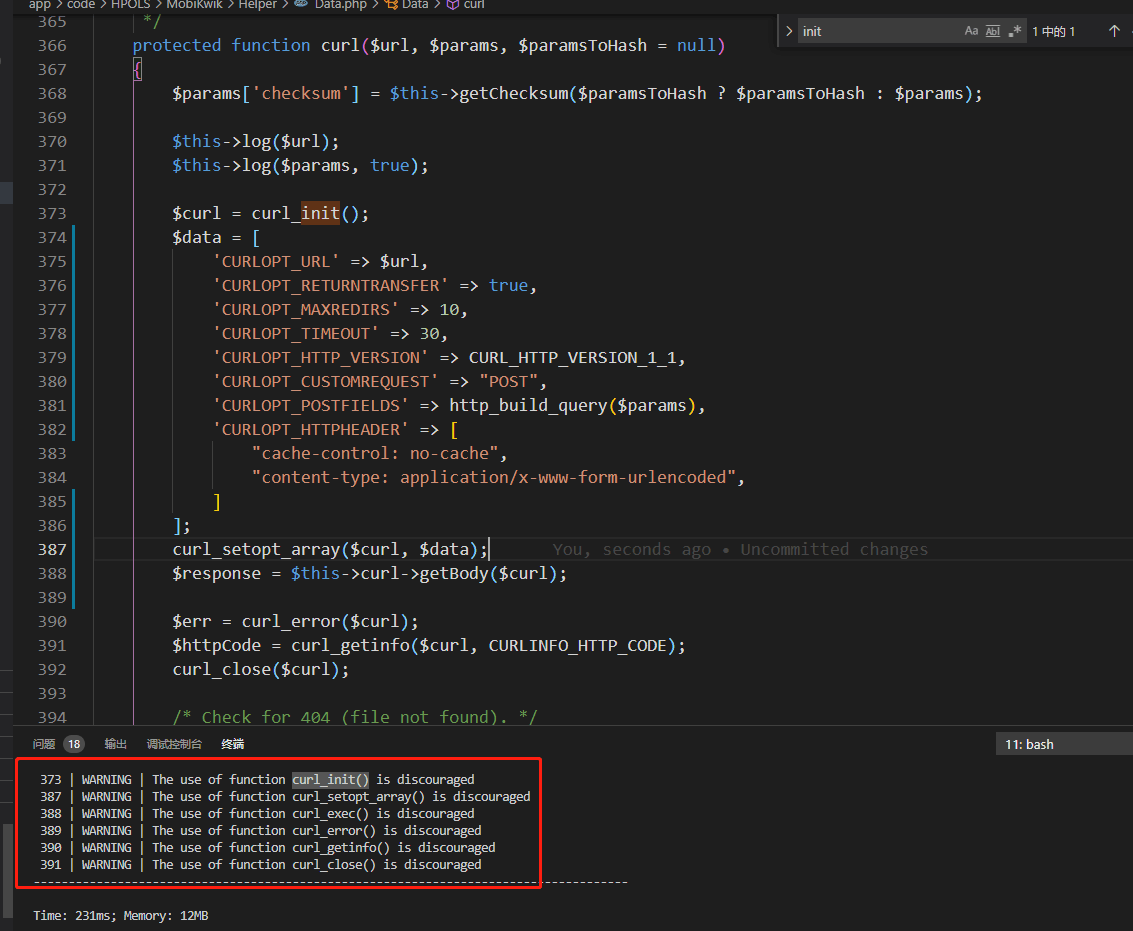Open the '11: bash' terminal selector dropdown
This screenshot has width=1133, height=931.
[1064, 744]
